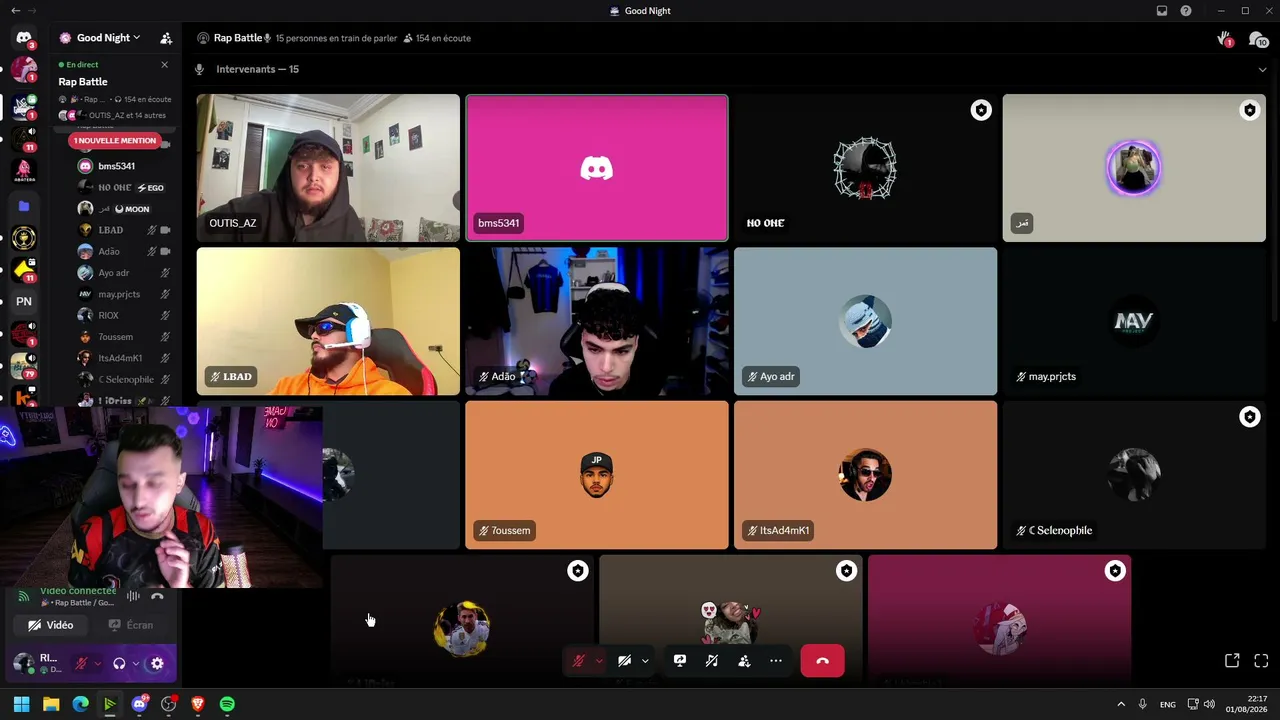Click the invite speakers icon in call bar
Image resolution: width=1280 pixels, height=720 pixels.
click(744, 661)
